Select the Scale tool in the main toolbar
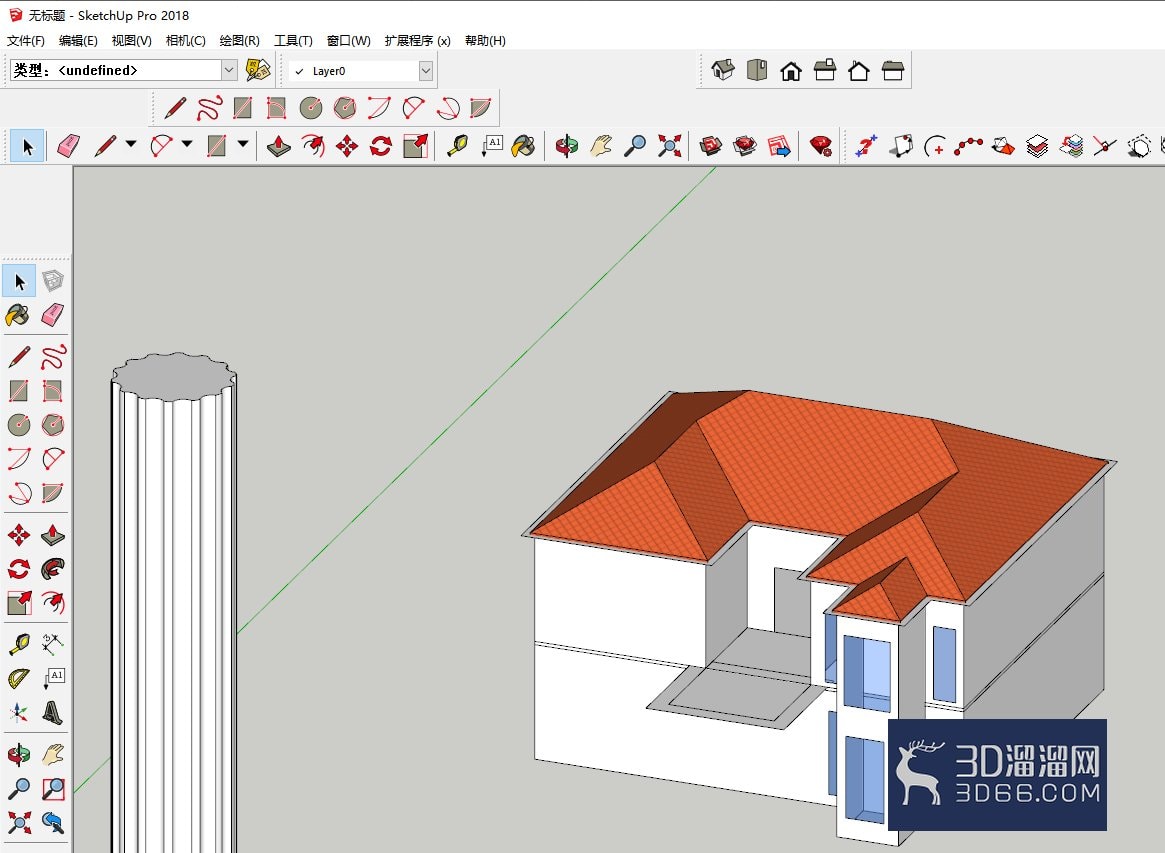The image size is (1165, 853). [415, 146]
